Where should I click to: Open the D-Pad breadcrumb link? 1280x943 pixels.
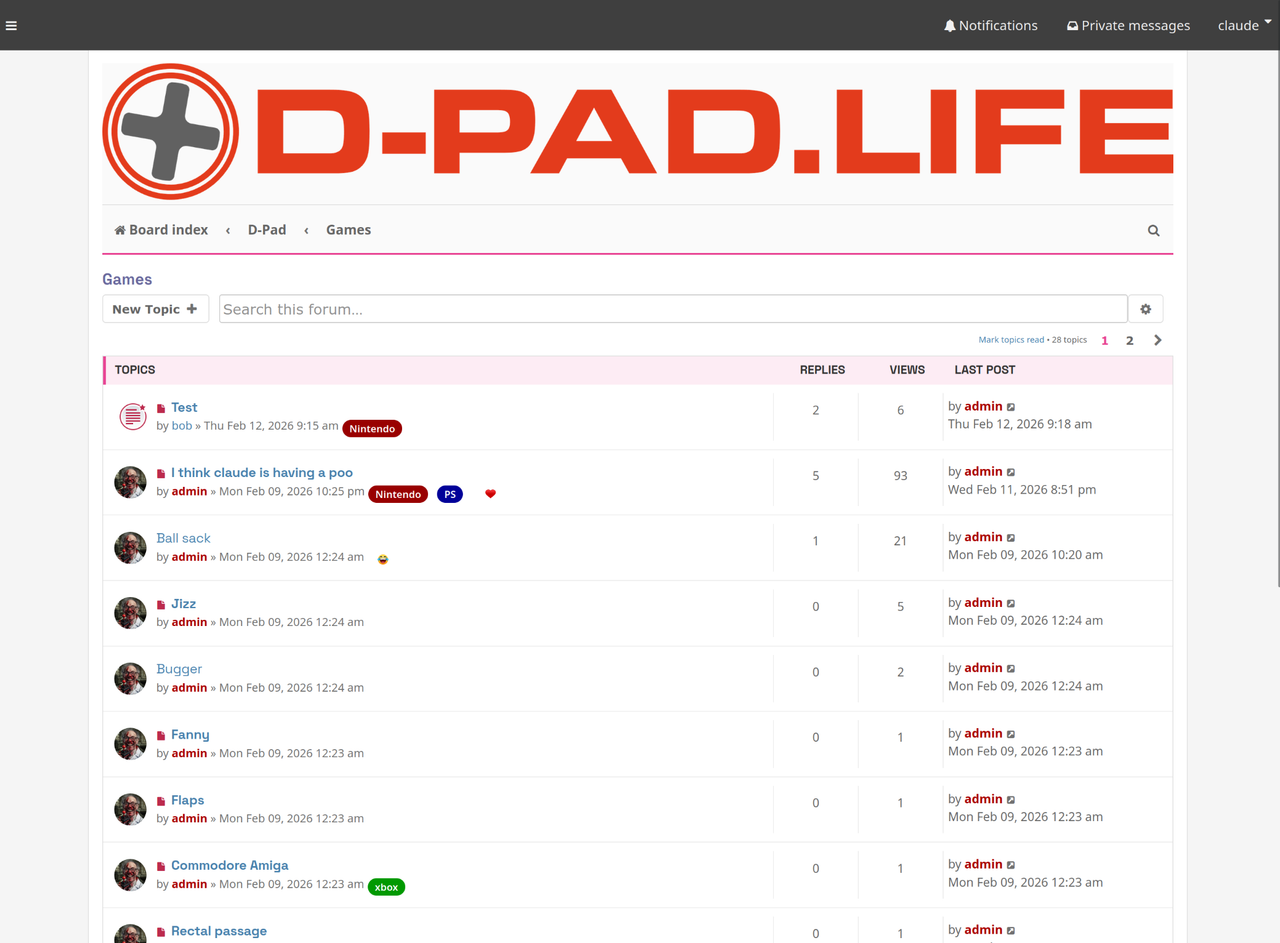point(267,230)
